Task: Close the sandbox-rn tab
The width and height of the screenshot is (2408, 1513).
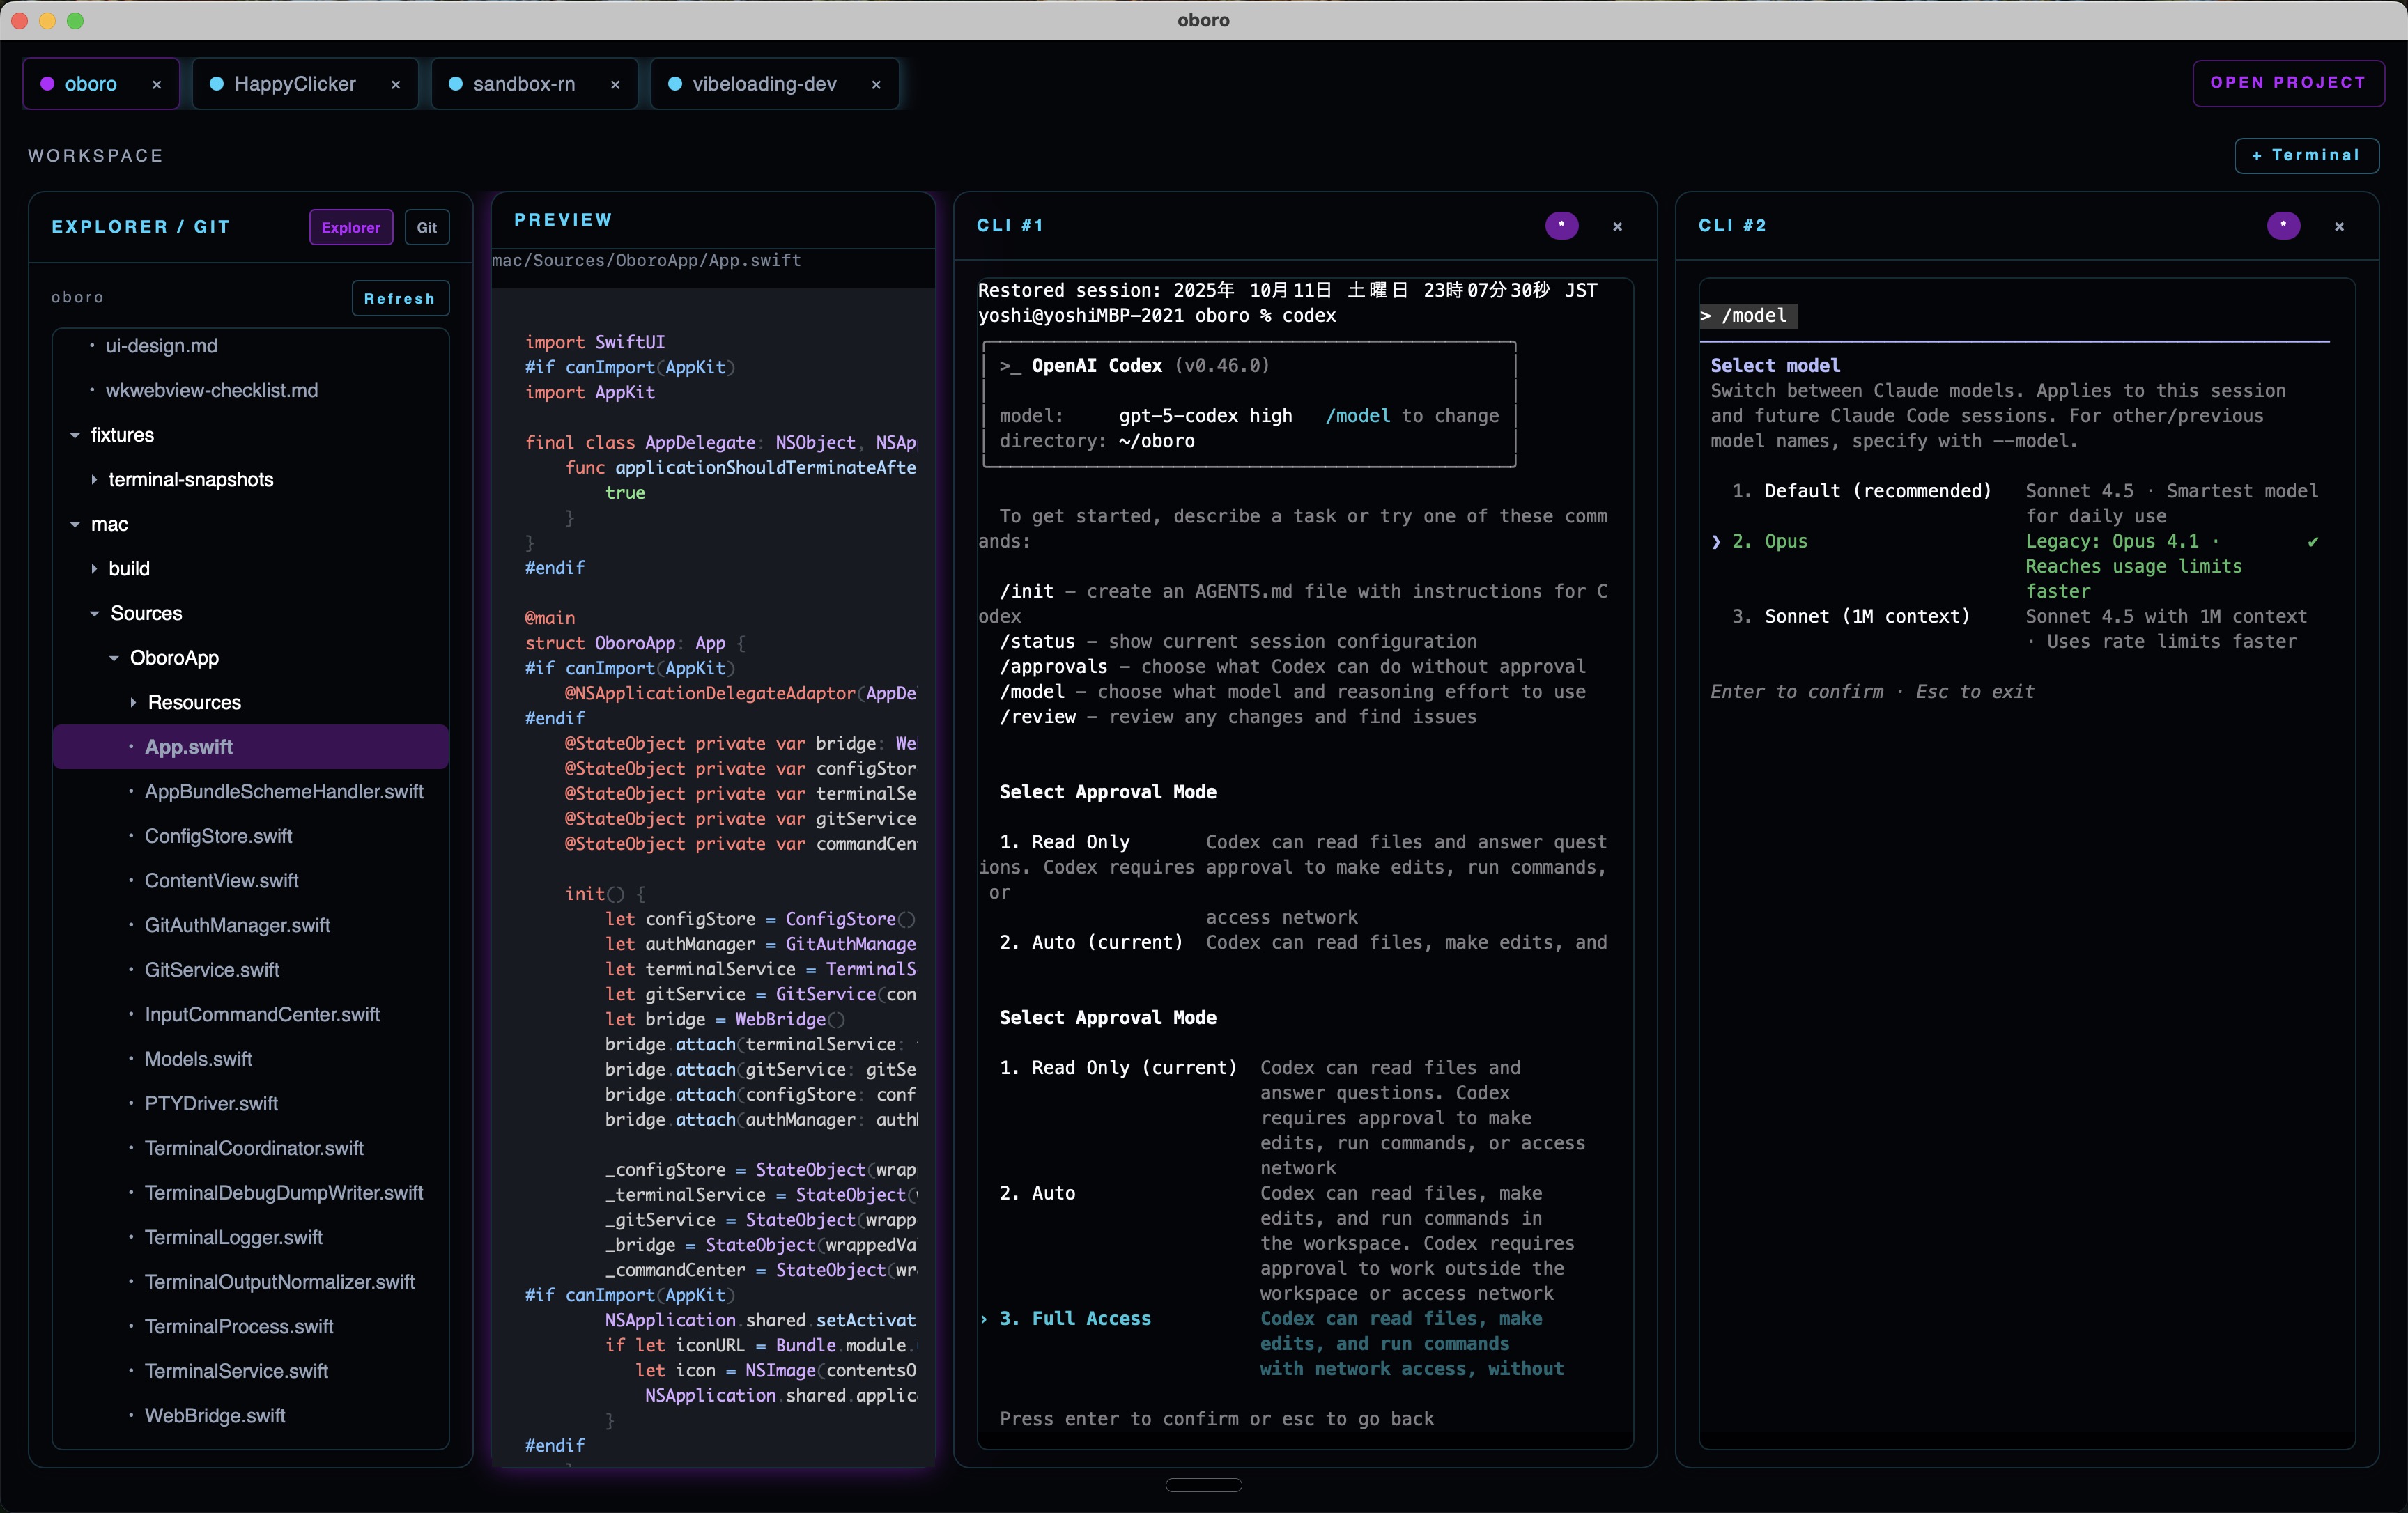Action: click(615, 85)
